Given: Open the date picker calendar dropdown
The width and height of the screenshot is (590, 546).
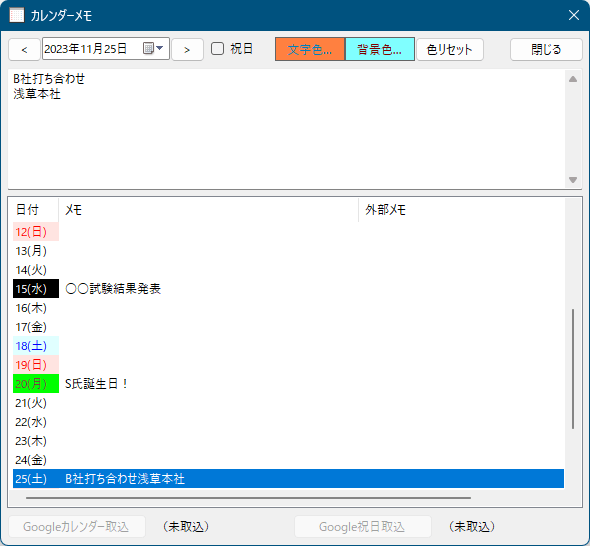Looking at the screenshot, I should 153,49.
